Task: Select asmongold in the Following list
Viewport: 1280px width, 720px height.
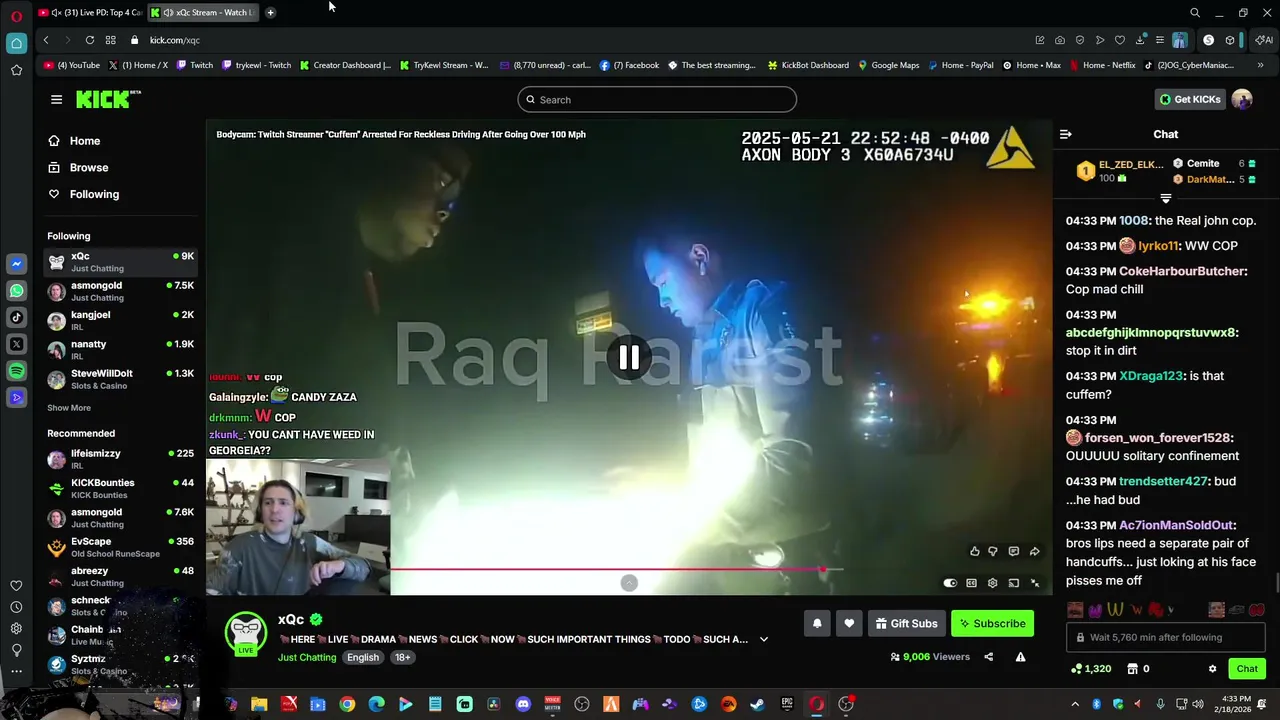Action: tap(120, 291)
